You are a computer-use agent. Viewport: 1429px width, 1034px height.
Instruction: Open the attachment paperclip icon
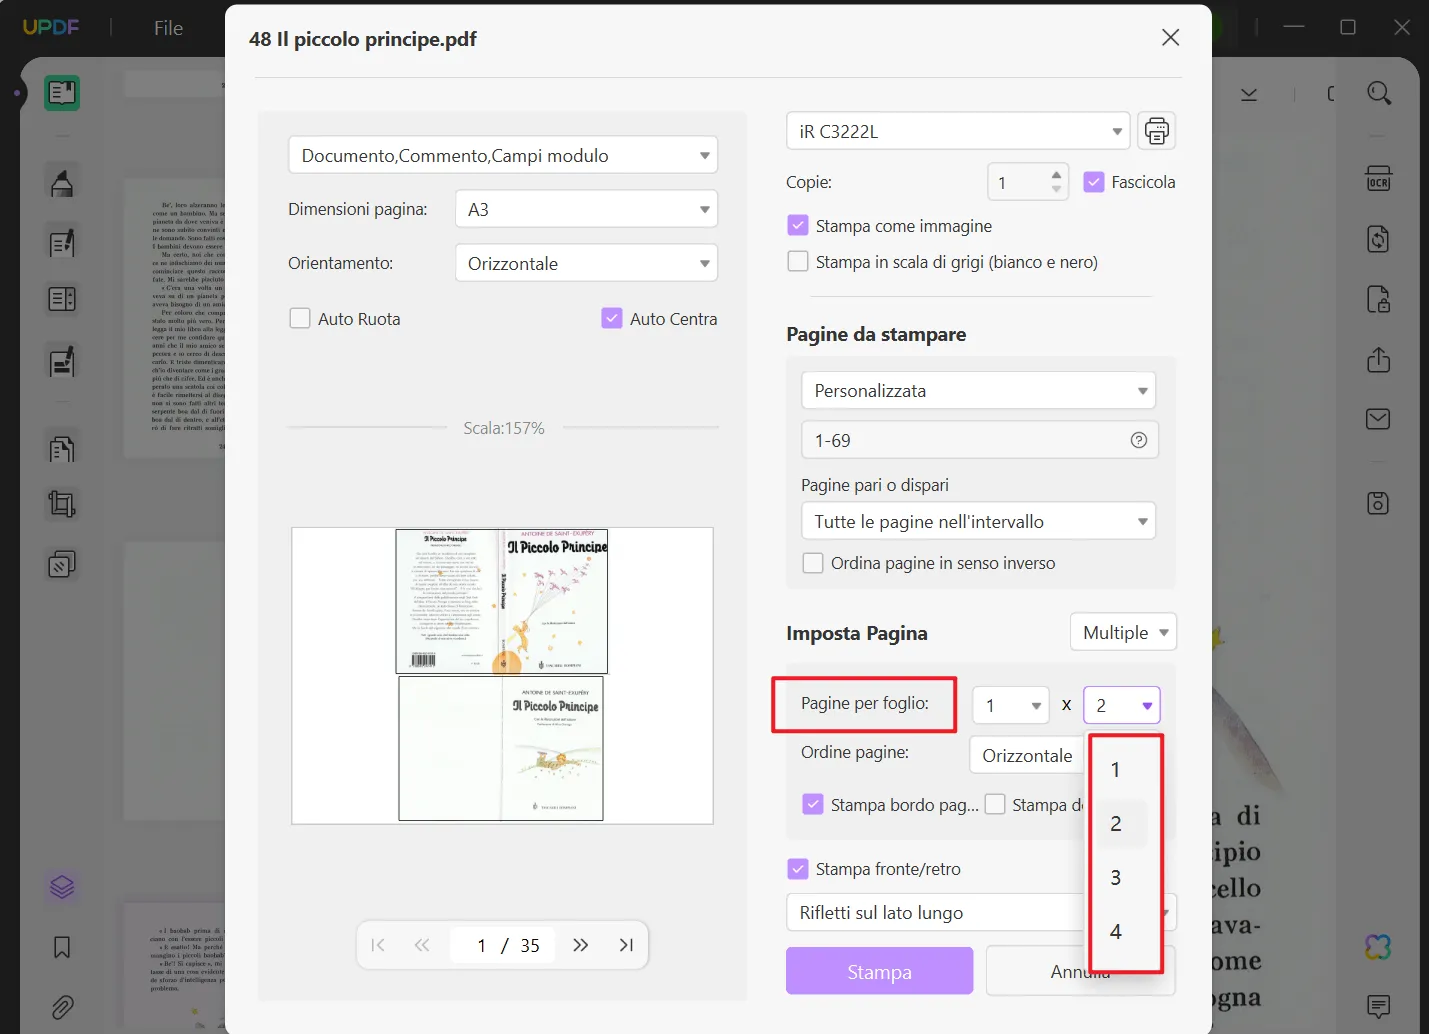pyautogui.click(x=62, y=1007)
